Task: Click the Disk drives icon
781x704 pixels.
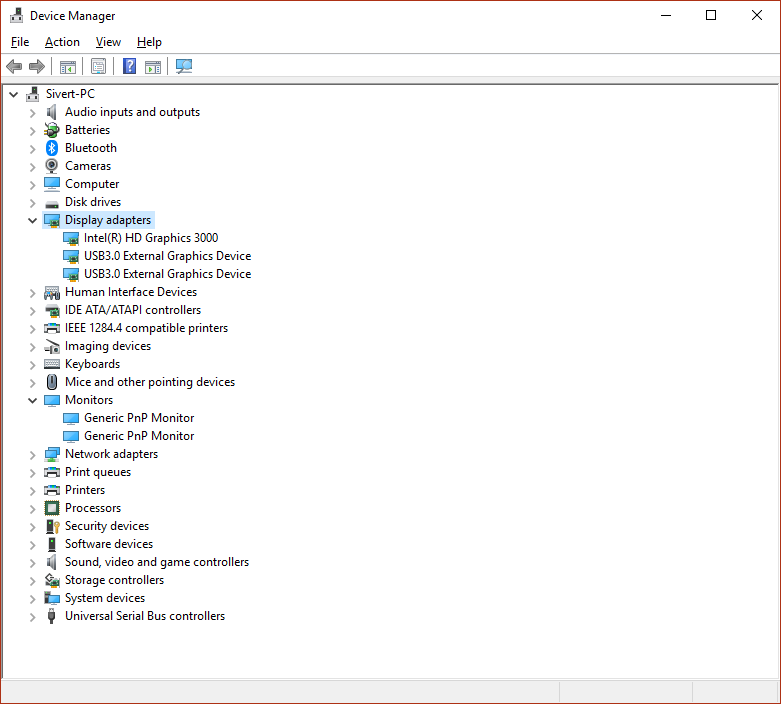Action: point(52,203)
